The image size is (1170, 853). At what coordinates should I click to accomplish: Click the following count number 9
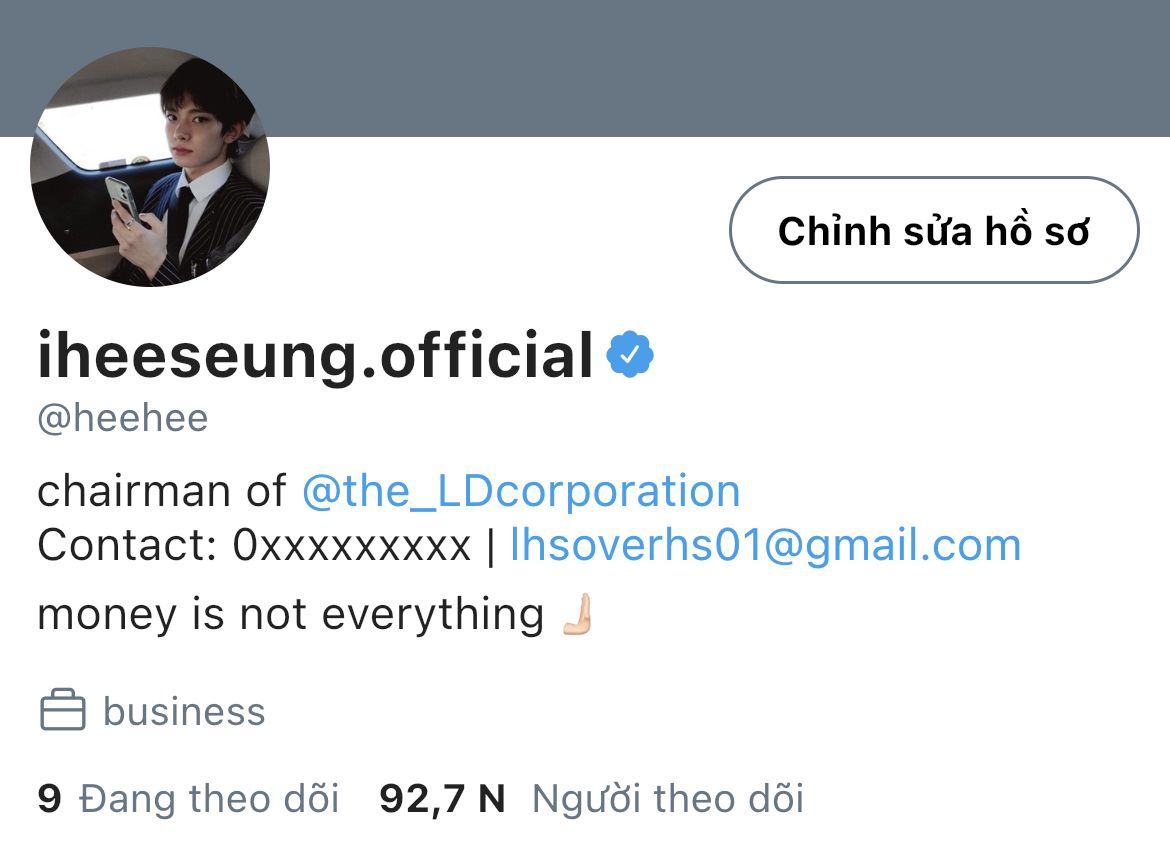click(x=49, y=799)
